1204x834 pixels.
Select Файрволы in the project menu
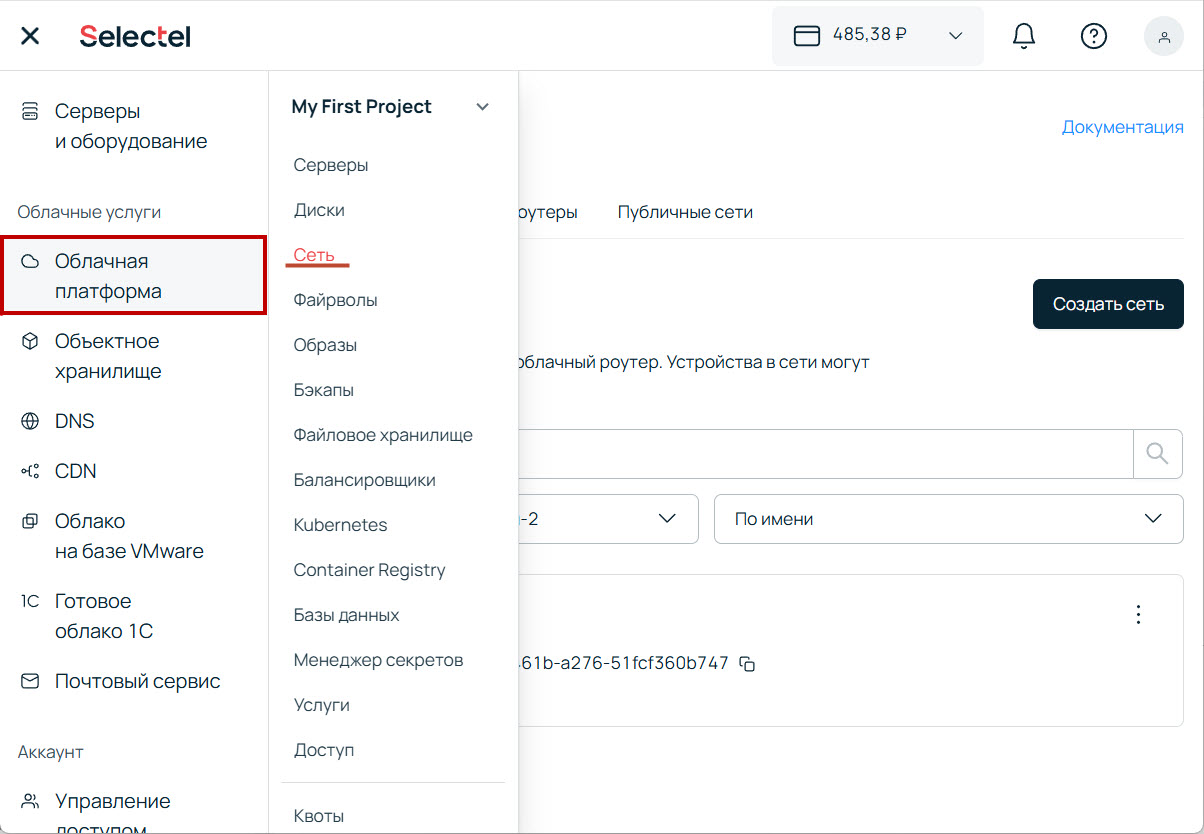coord(335,300)
